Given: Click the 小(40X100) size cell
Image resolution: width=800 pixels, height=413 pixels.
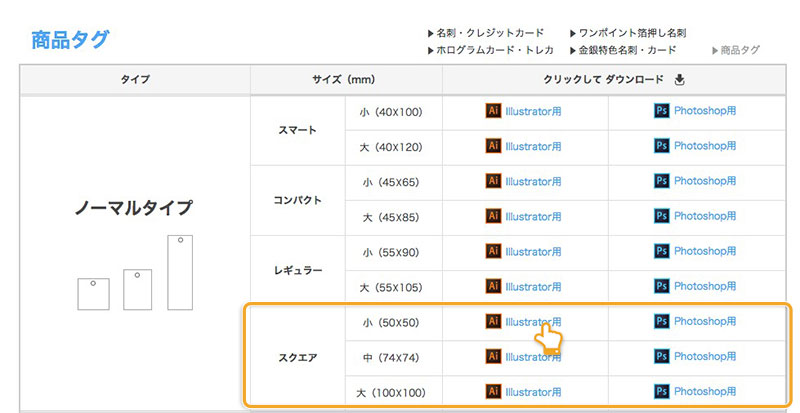Looking at the screenshot, I should coord(393,112).
